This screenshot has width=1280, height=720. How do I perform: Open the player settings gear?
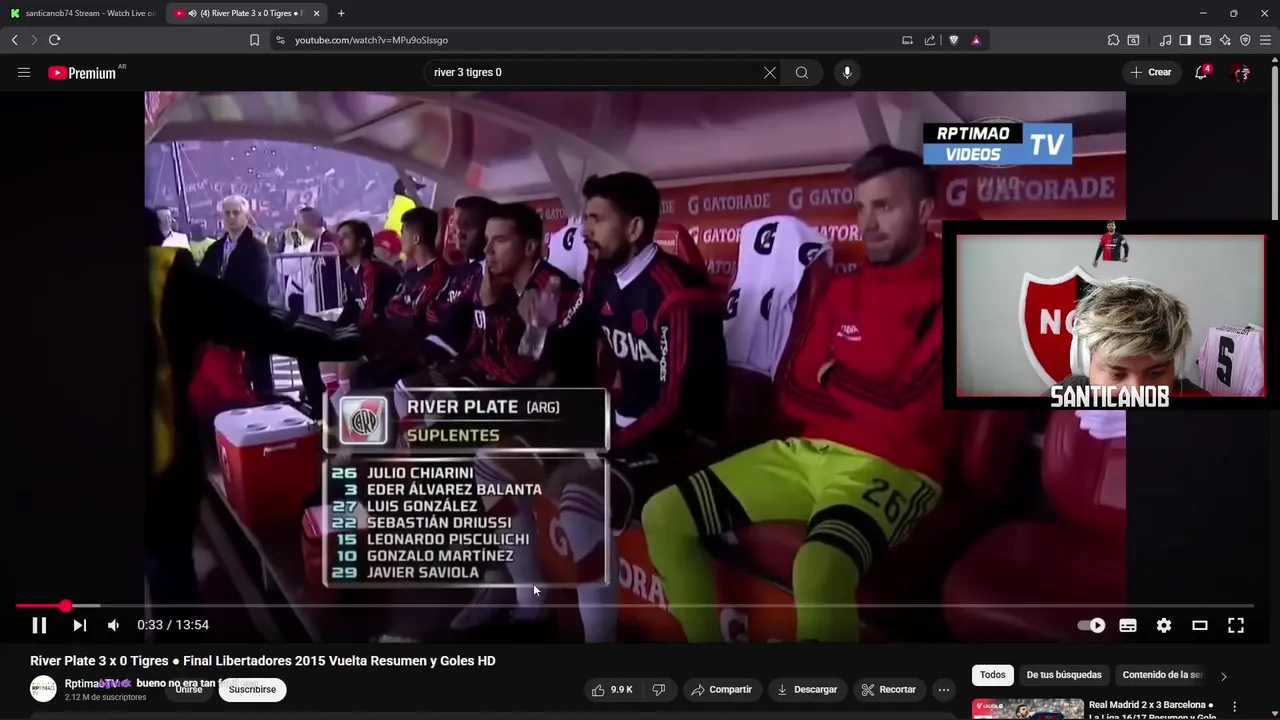coord(1164,625)
